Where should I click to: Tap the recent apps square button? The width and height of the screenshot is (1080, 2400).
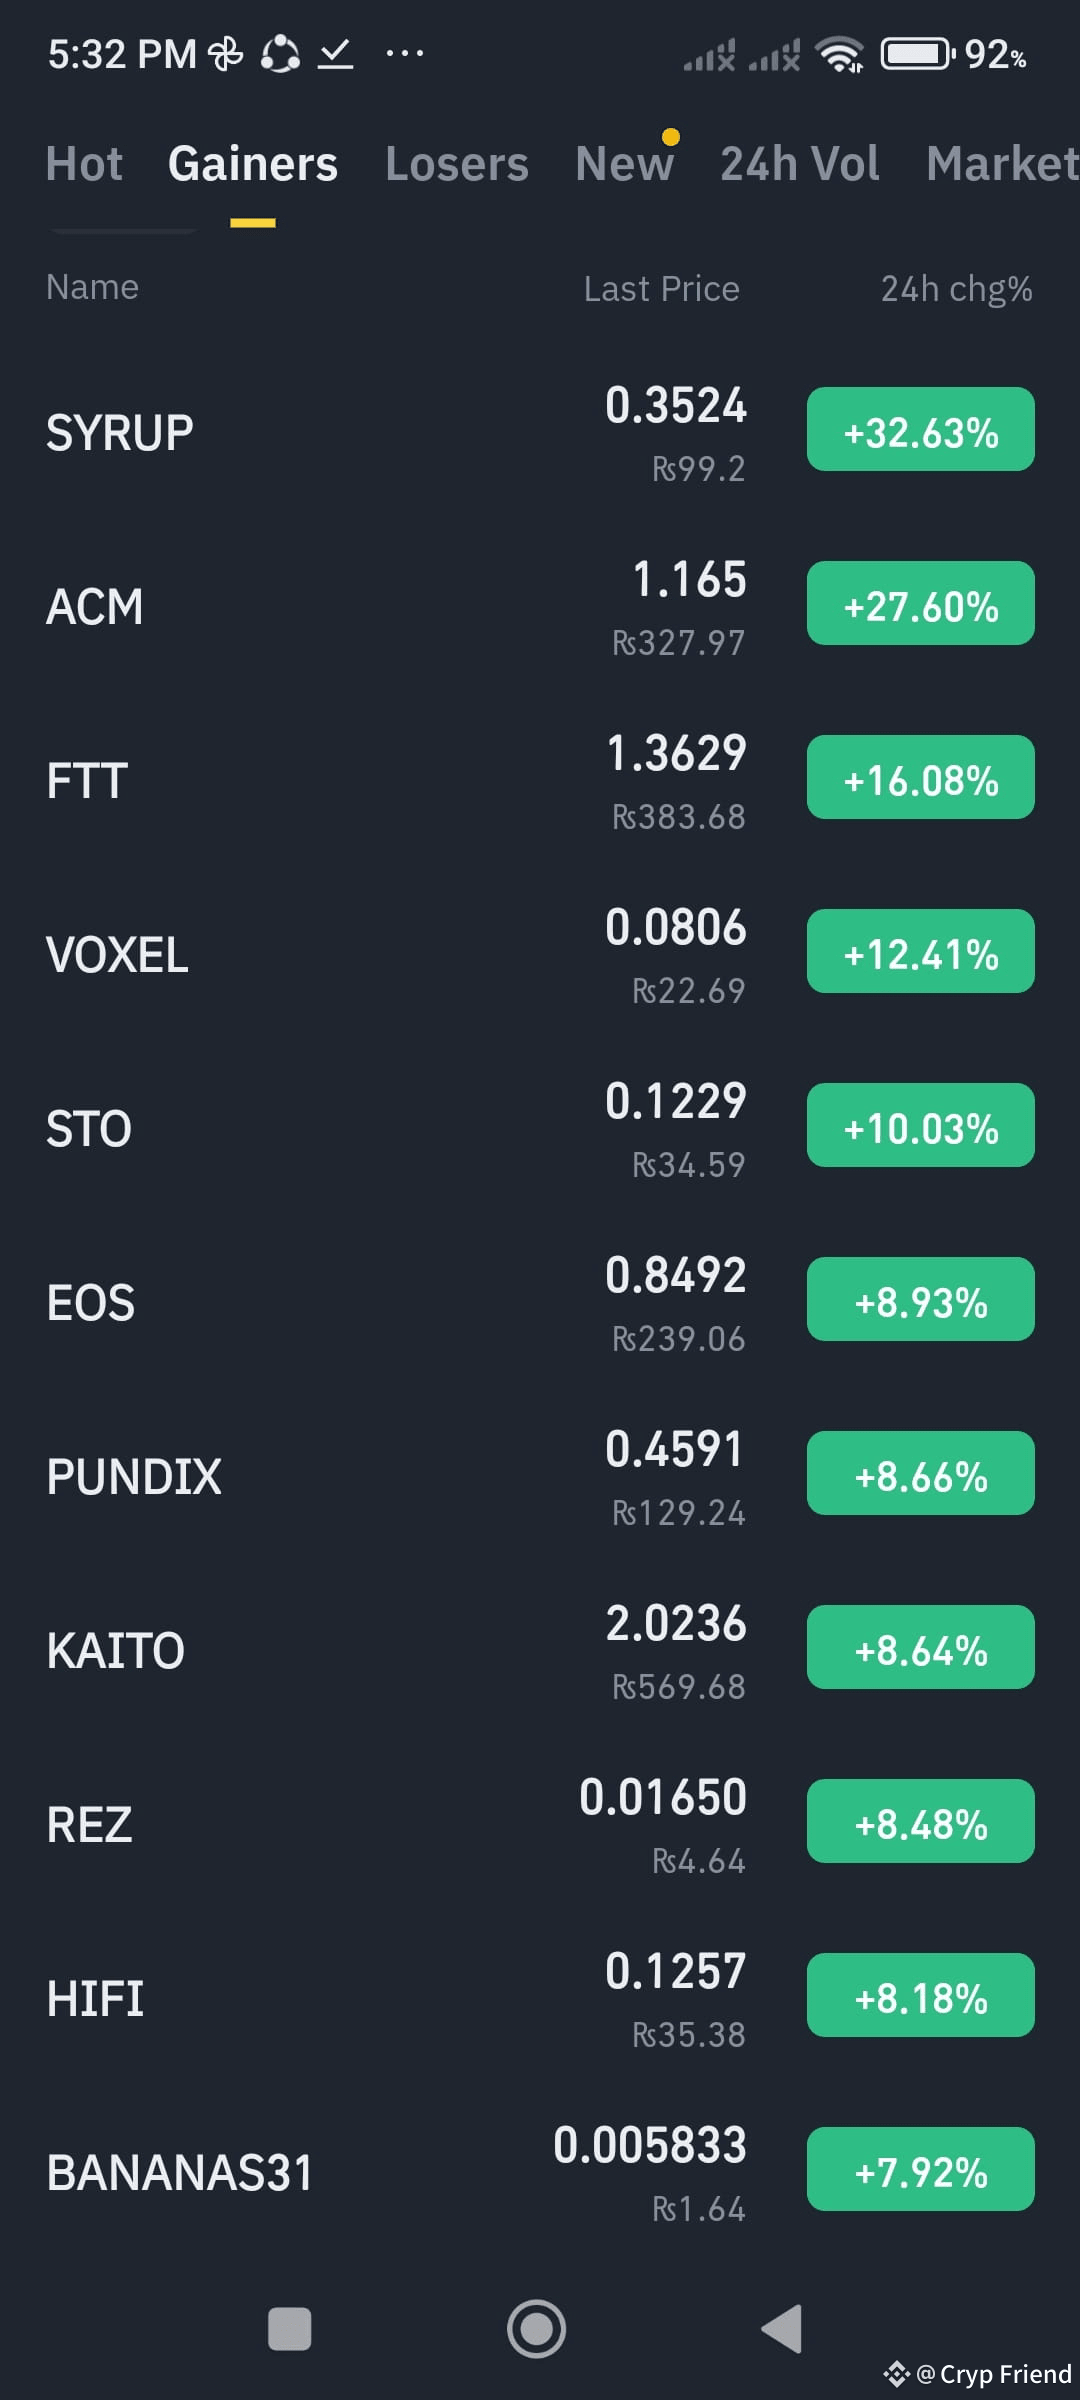(290, 2329)
